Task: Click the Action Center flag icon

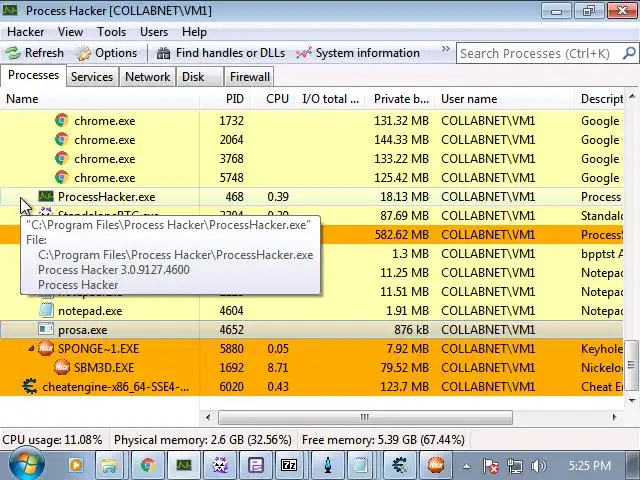Action: (491, 466)
